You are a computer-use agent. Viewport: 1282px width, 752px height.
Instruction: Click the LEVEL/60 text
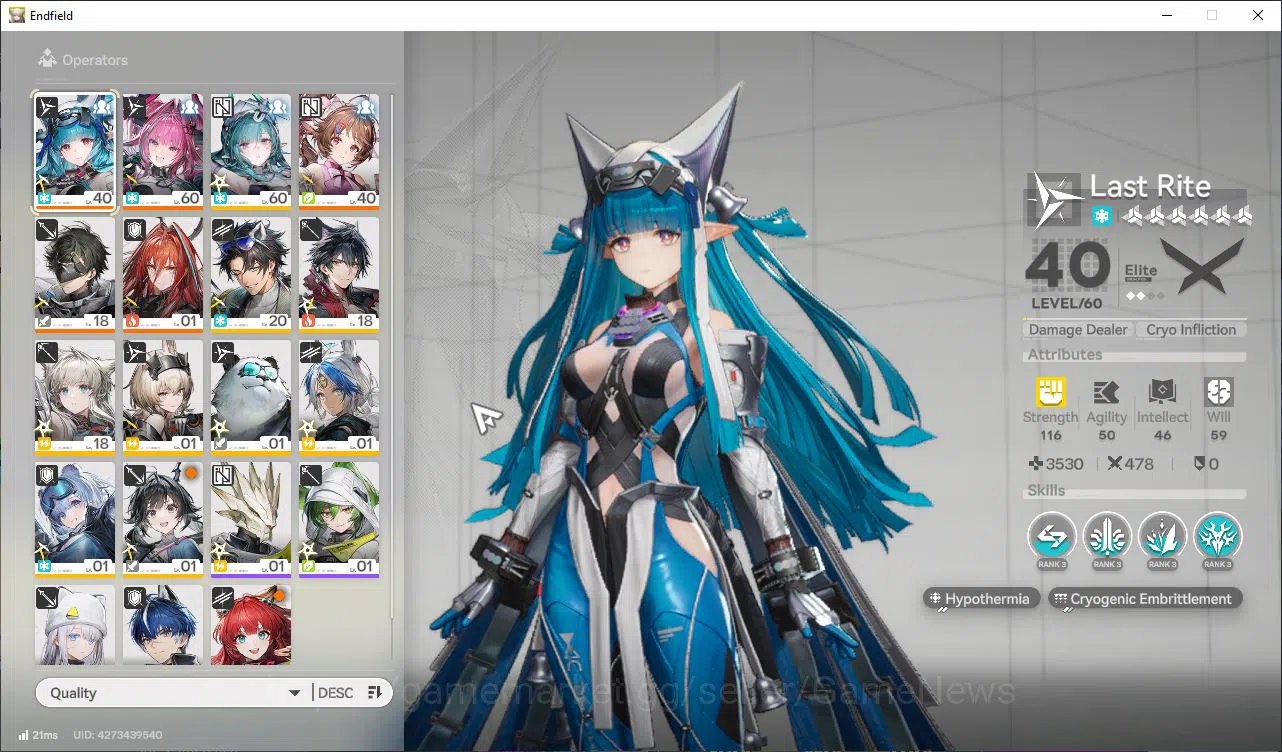(x=1067, y=303)
